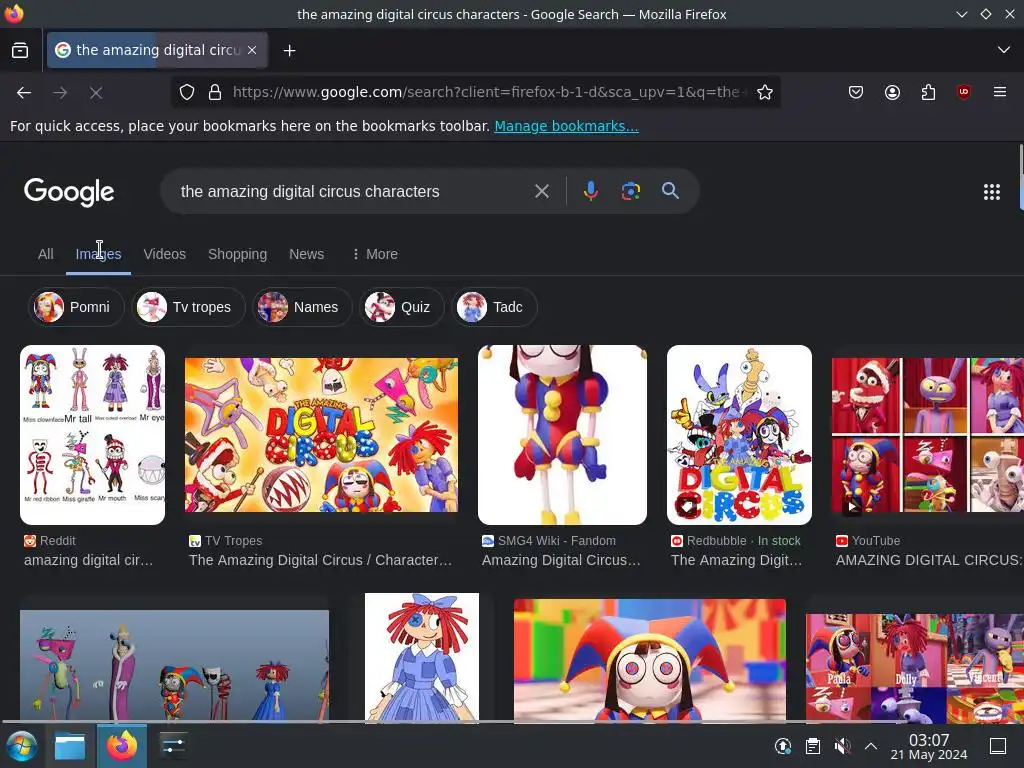Viewport: 1024px width, 768px height.
Task: Switch to the All results tab
Action: coord(46,254)
